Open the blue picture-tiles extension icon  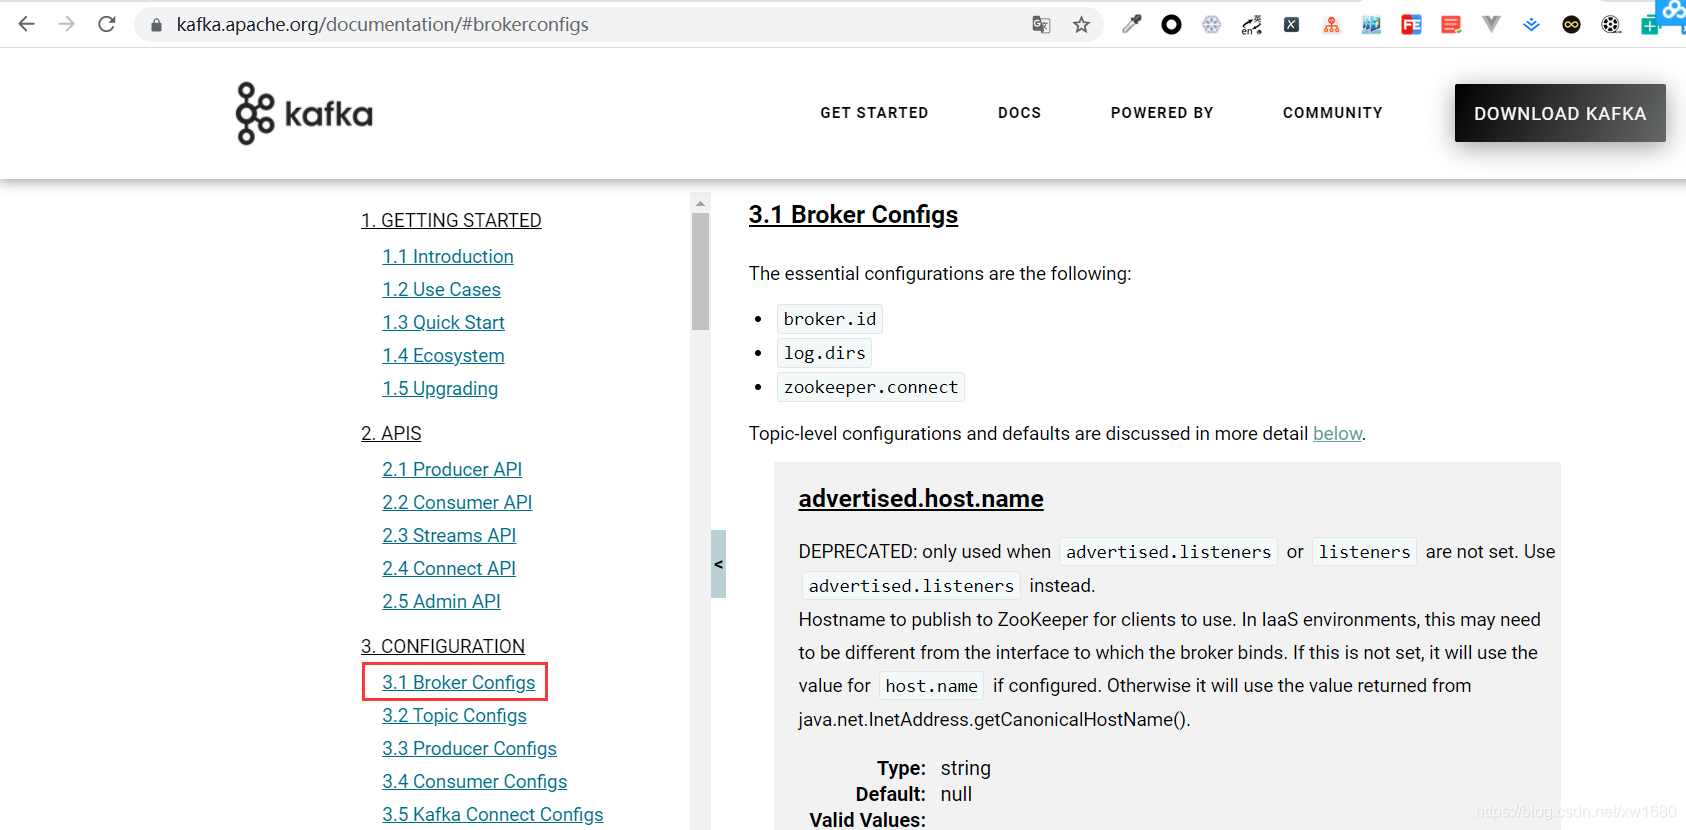click(1371, 25)
